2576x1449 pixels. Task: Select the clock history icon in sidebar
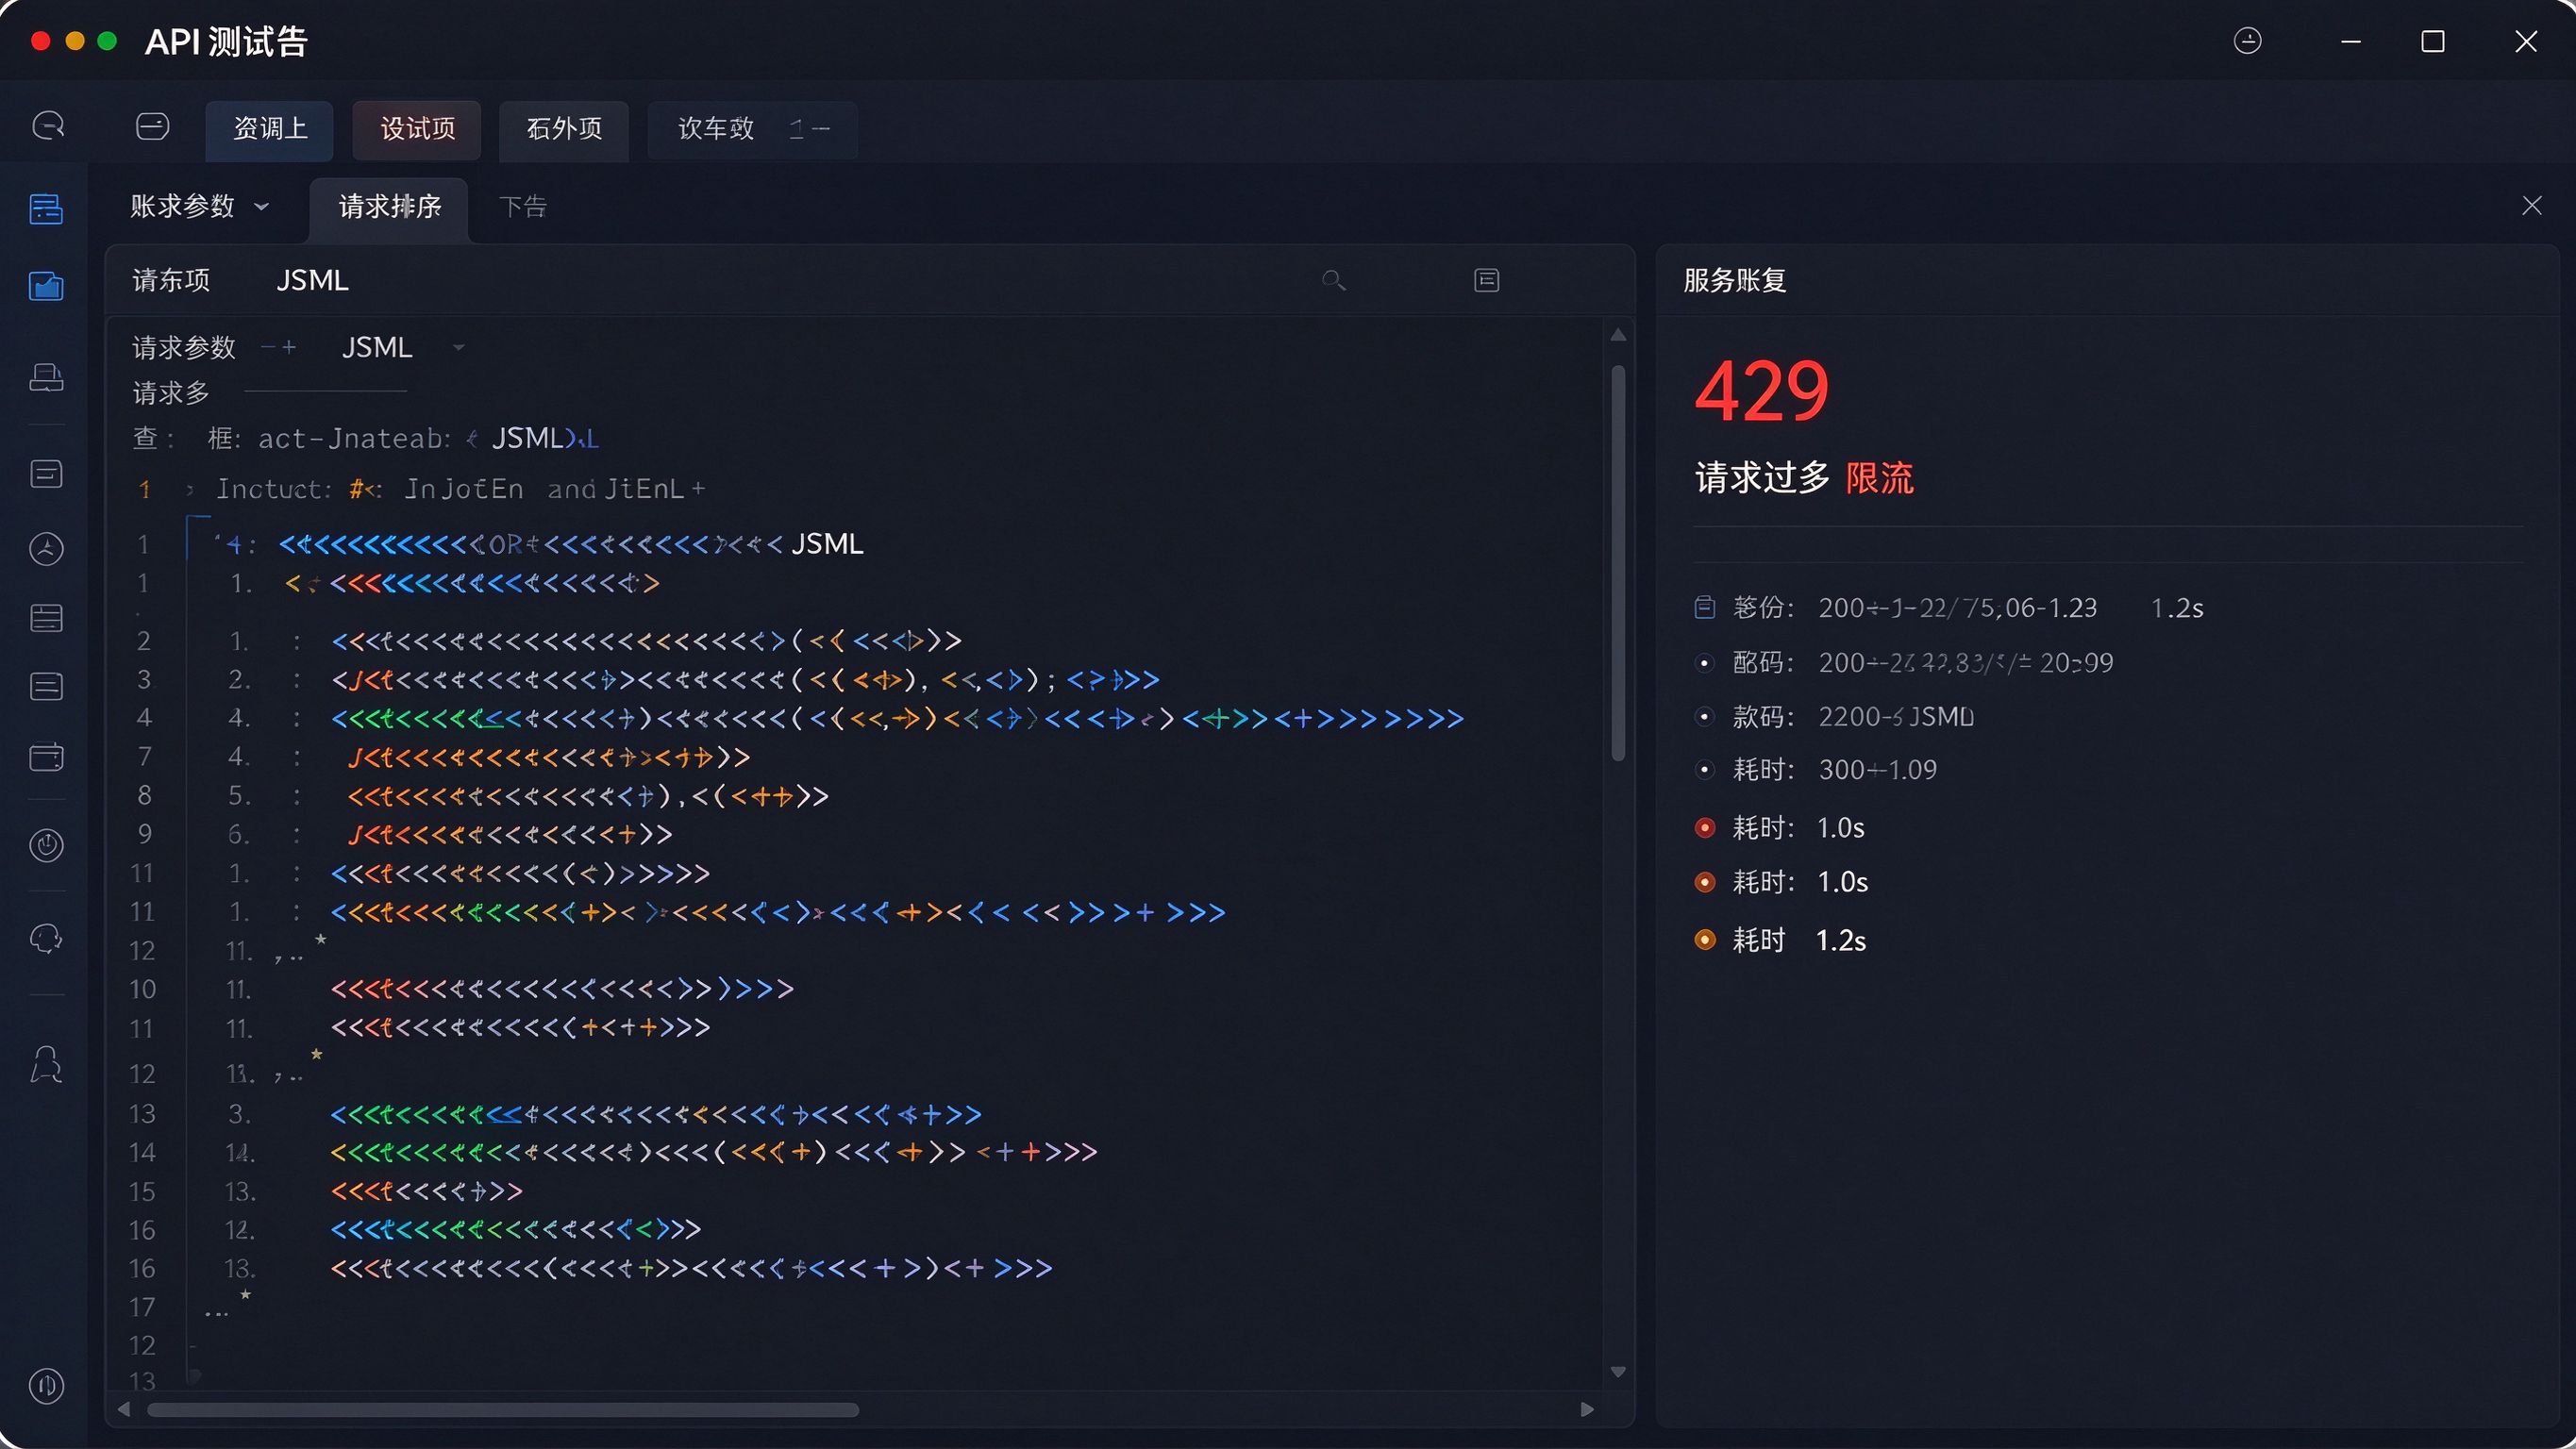click(x=46, y=549)
